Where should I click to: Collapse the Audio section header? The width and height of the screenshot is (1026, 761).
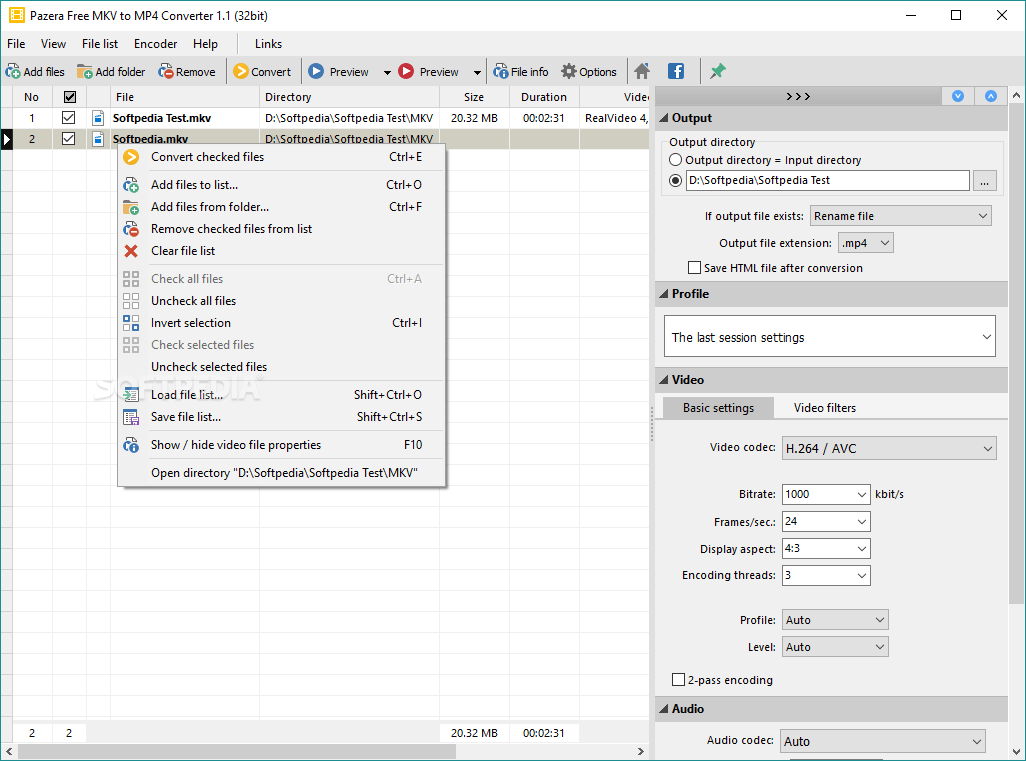831,709
